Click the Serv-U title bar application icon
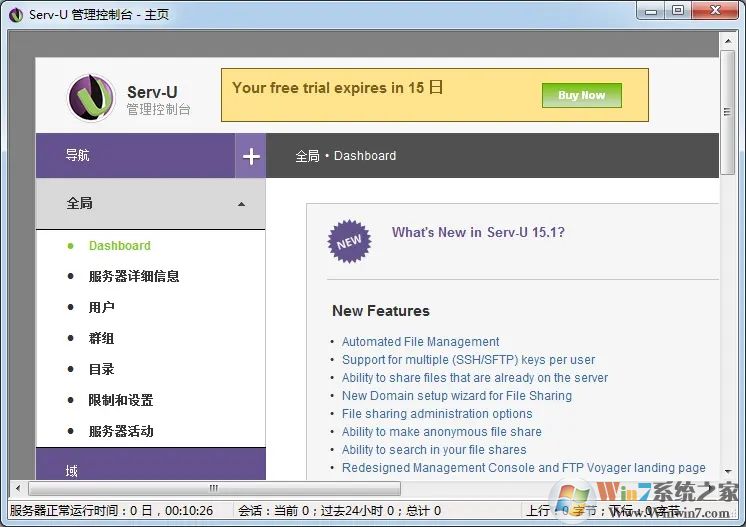This screenshot has height=527, width=746. tap(16, 14)
